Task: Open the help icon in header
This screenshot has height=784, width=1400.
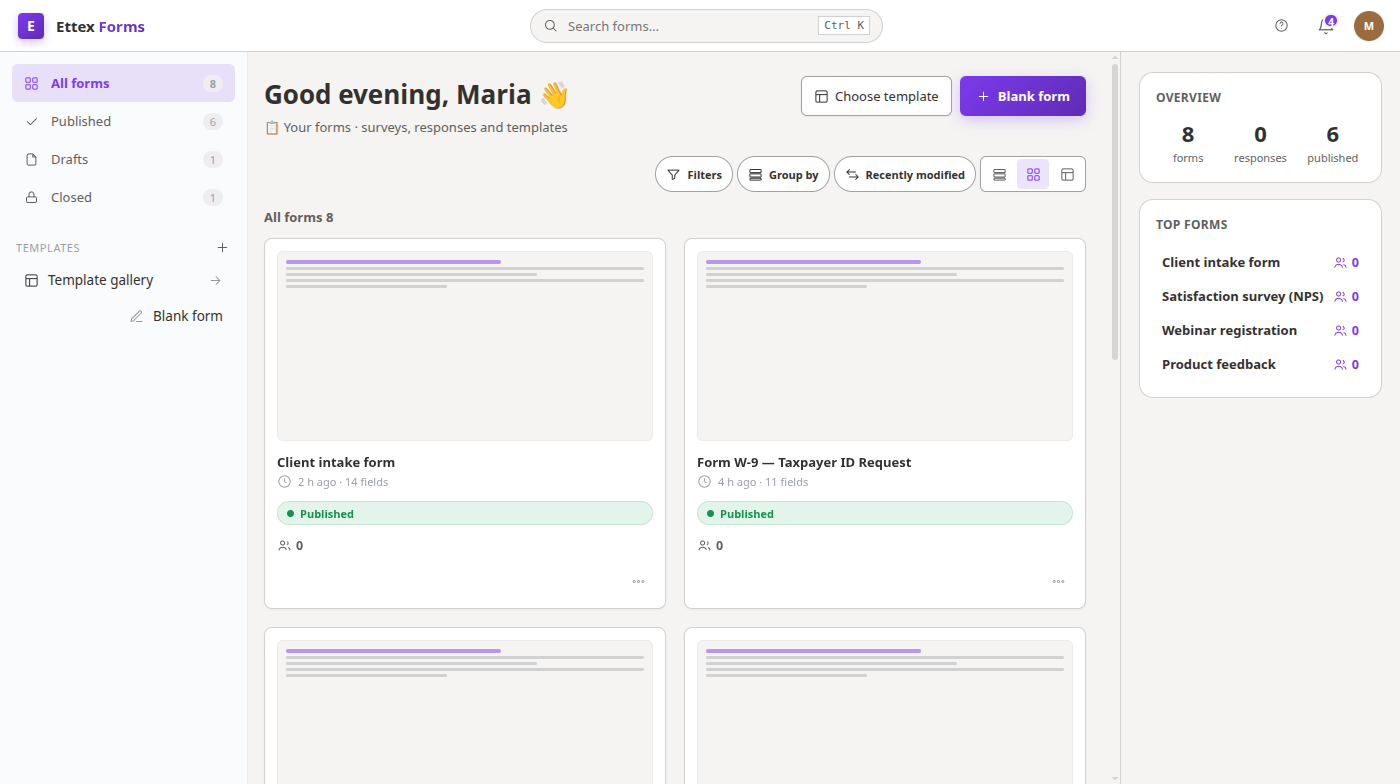Action: tap(1282, 26)
